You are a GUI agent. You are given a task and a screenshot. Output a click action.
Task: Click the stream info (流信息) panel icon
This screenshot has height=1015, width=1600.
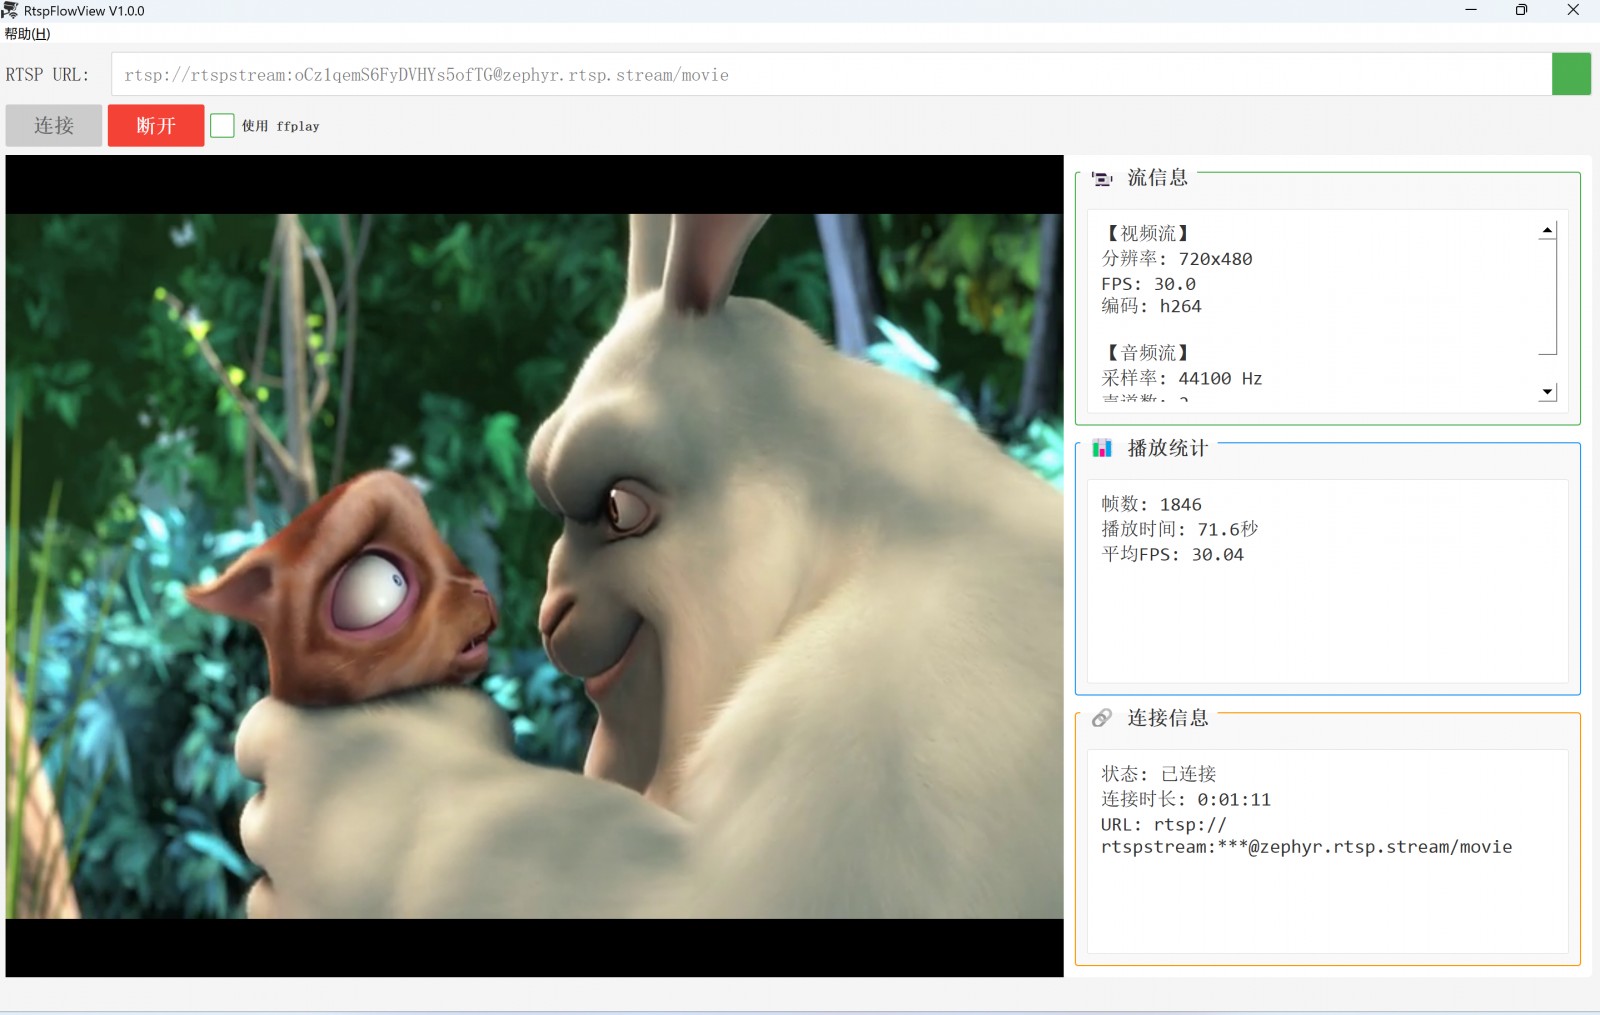coord(1102,179)
